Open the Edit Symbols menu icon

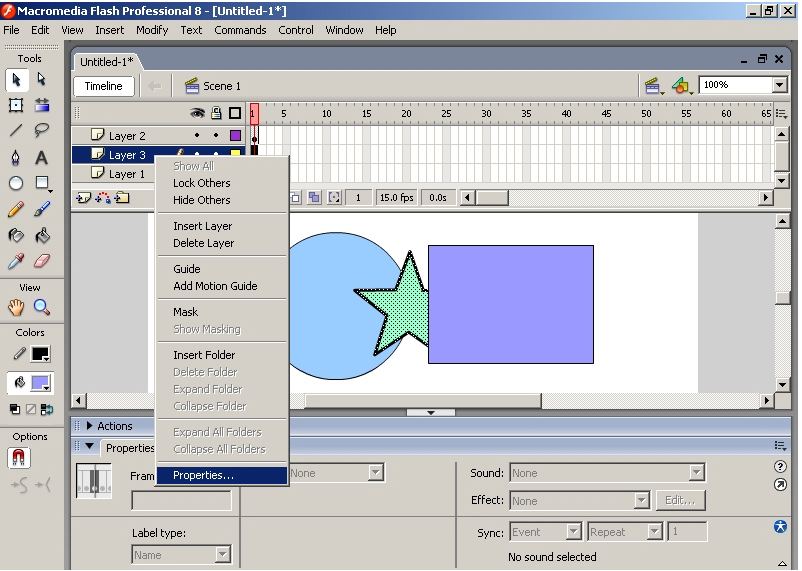(682, 86)
